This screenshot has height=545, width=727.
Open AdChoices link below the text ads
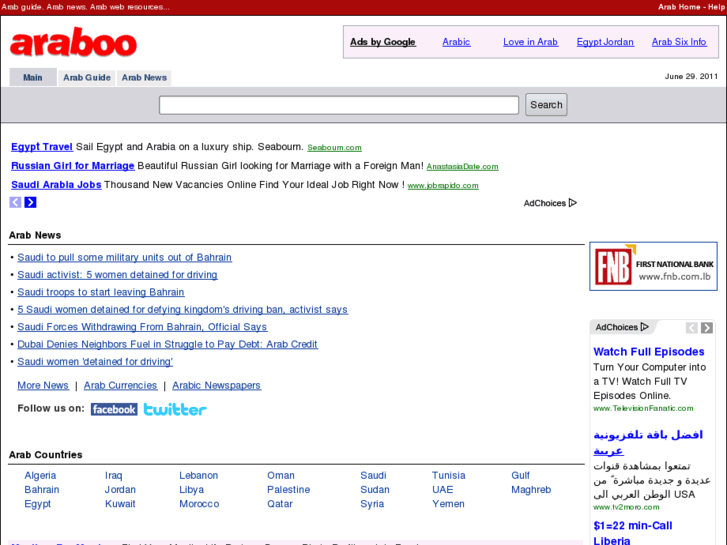click(550, 203)
